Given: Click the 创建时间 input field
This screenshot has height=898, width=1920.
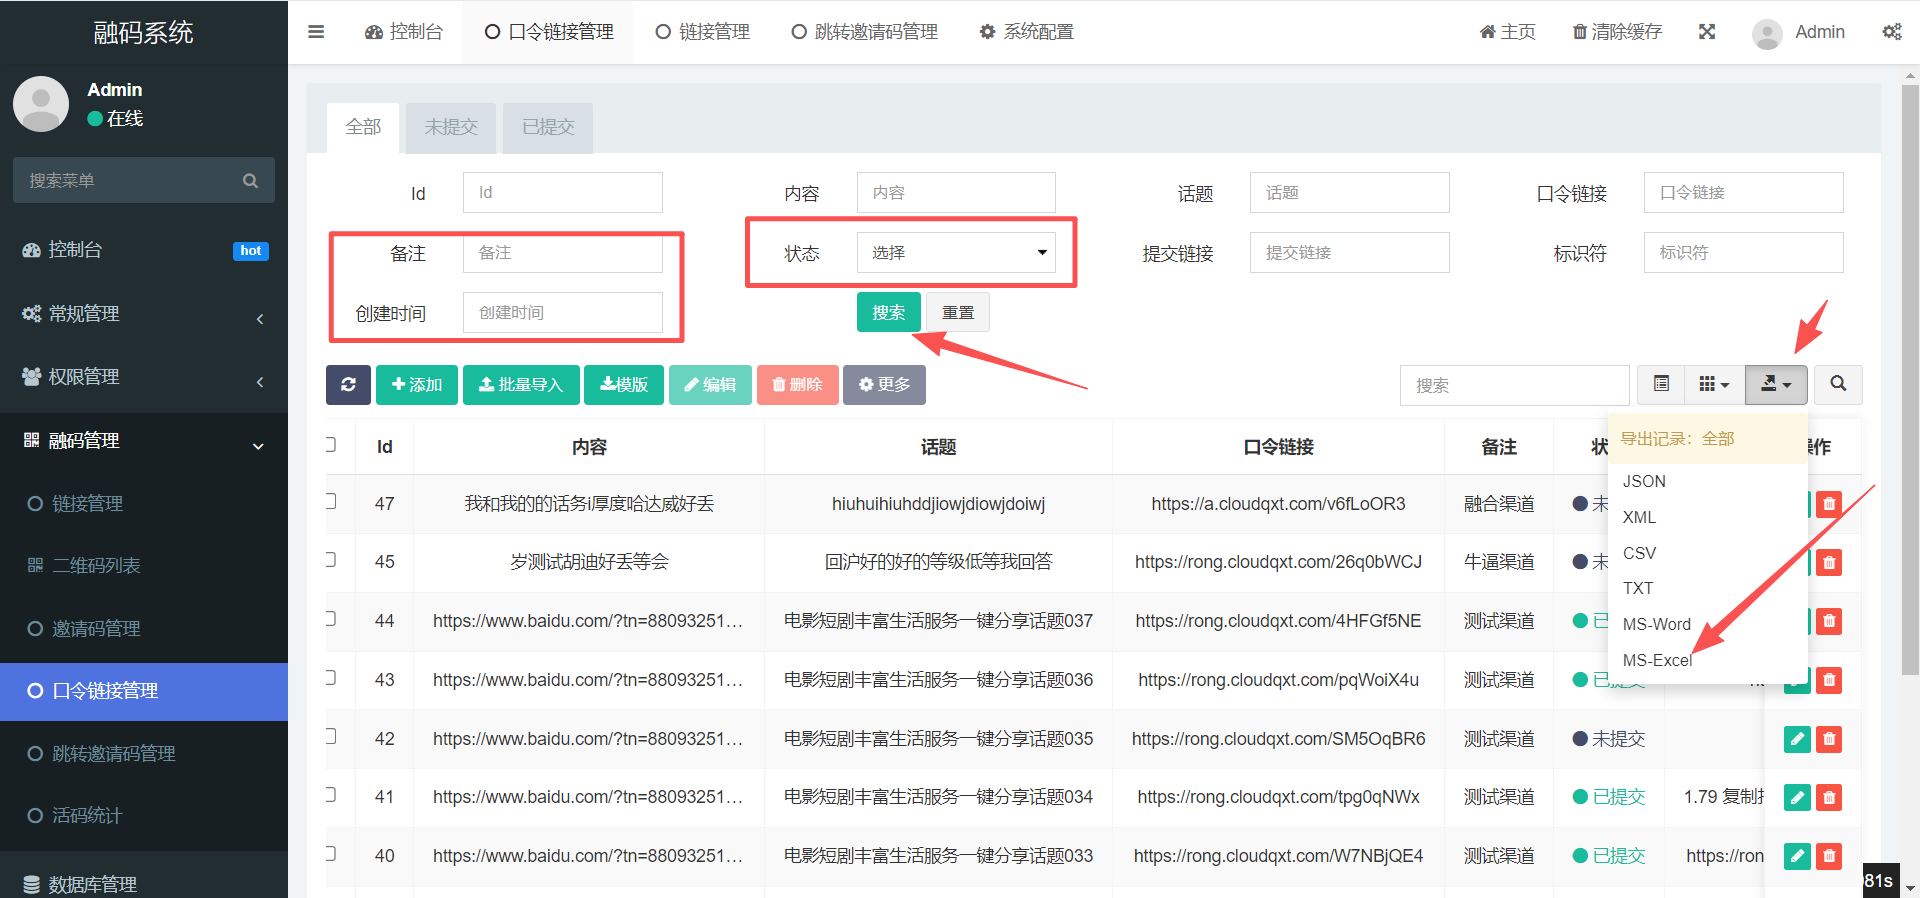Looking at the screenshot, I should tap(562, 313).
